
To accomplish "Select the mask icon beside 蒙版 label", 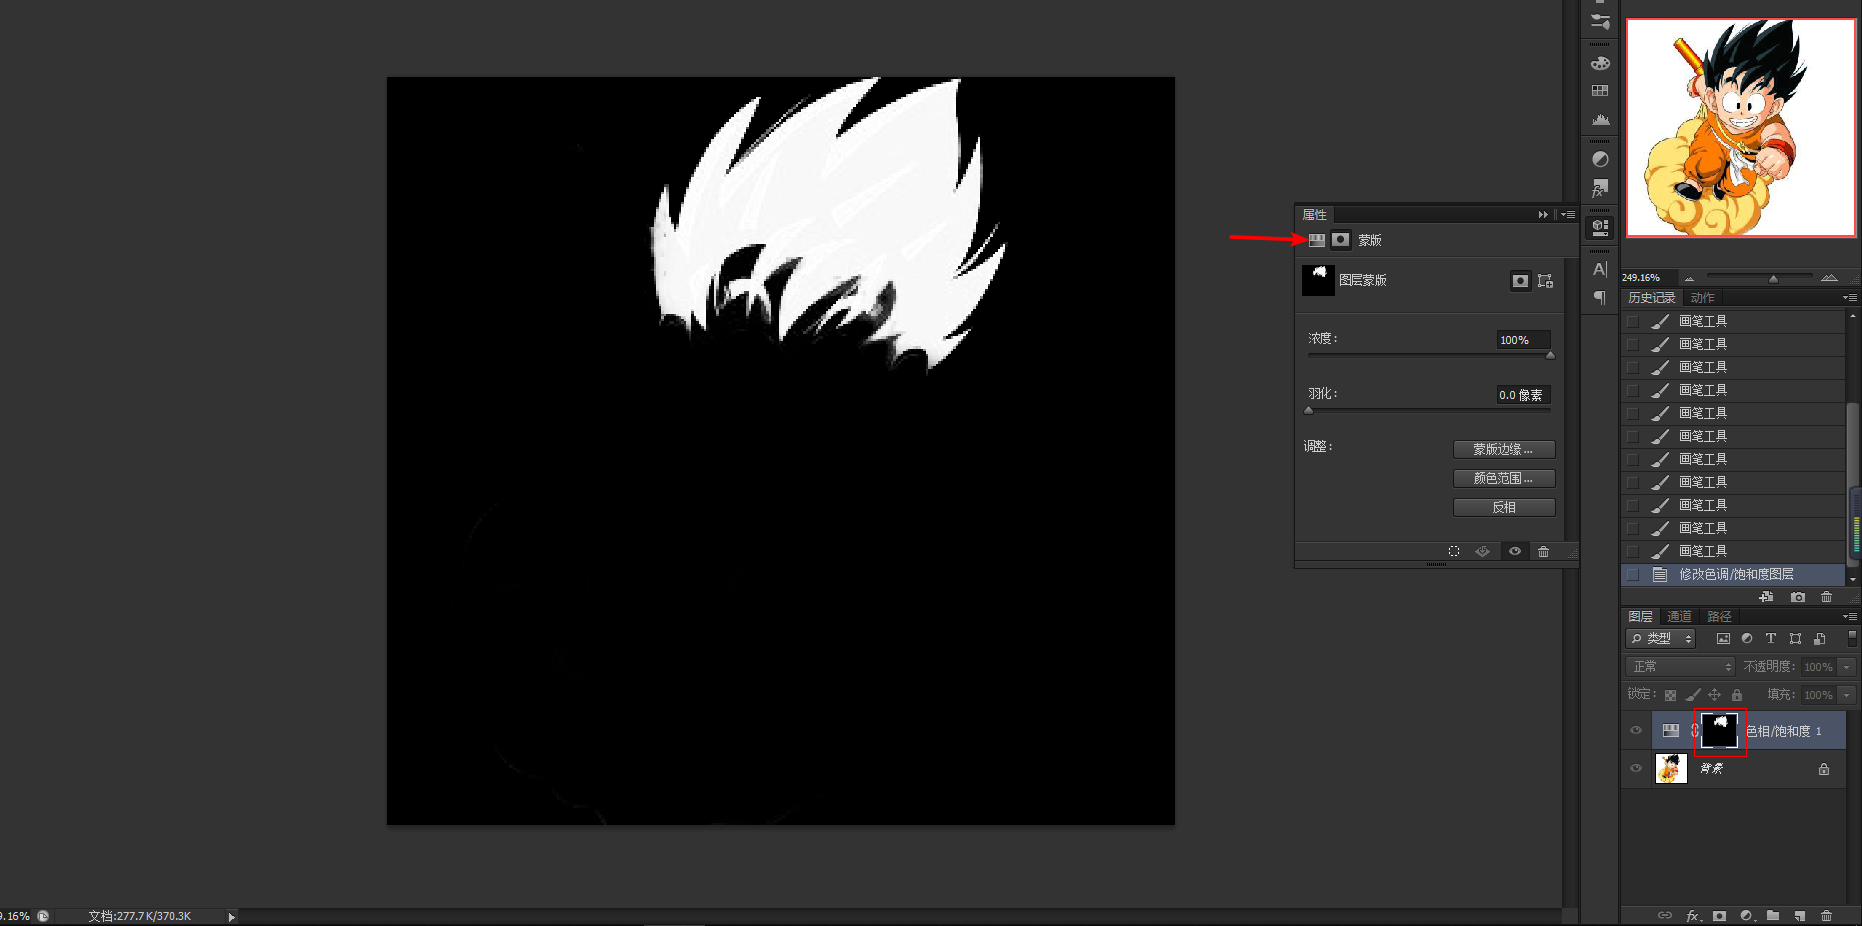I will 1341,240.
